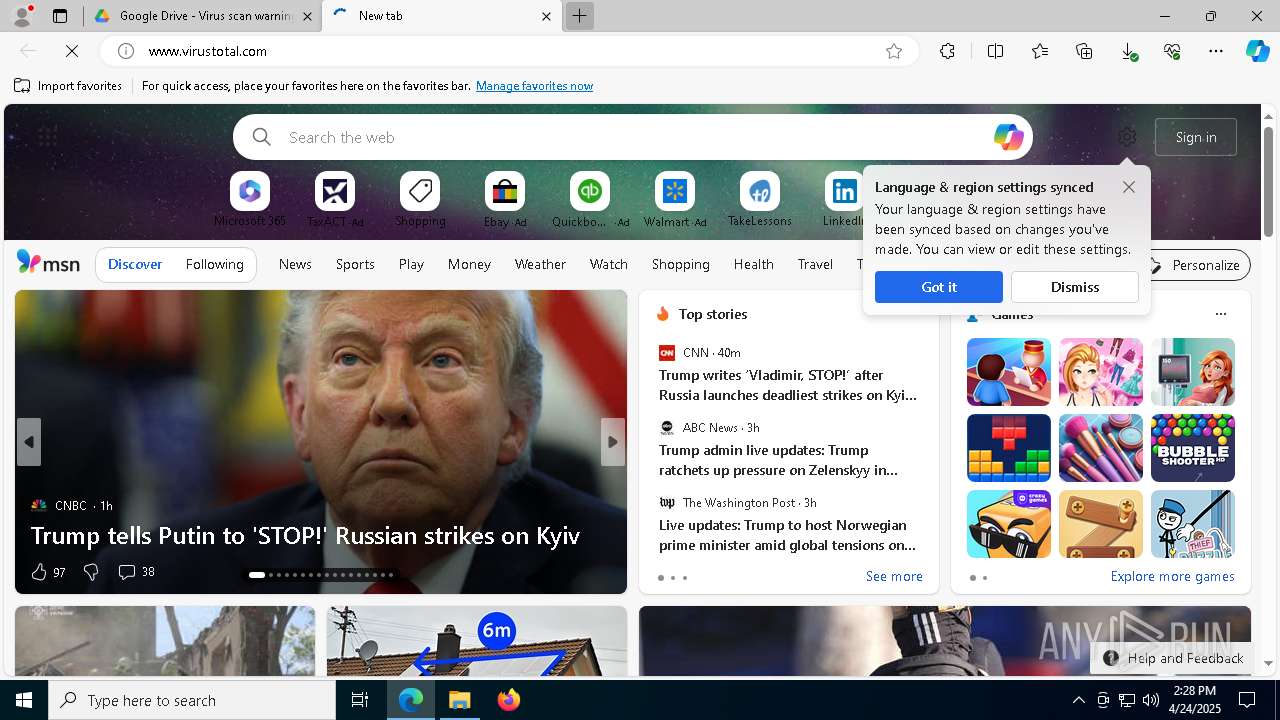Screen dimensions: 1280x720
Task: Open File Explorer from the taskbar
Action: coord(460,700)
